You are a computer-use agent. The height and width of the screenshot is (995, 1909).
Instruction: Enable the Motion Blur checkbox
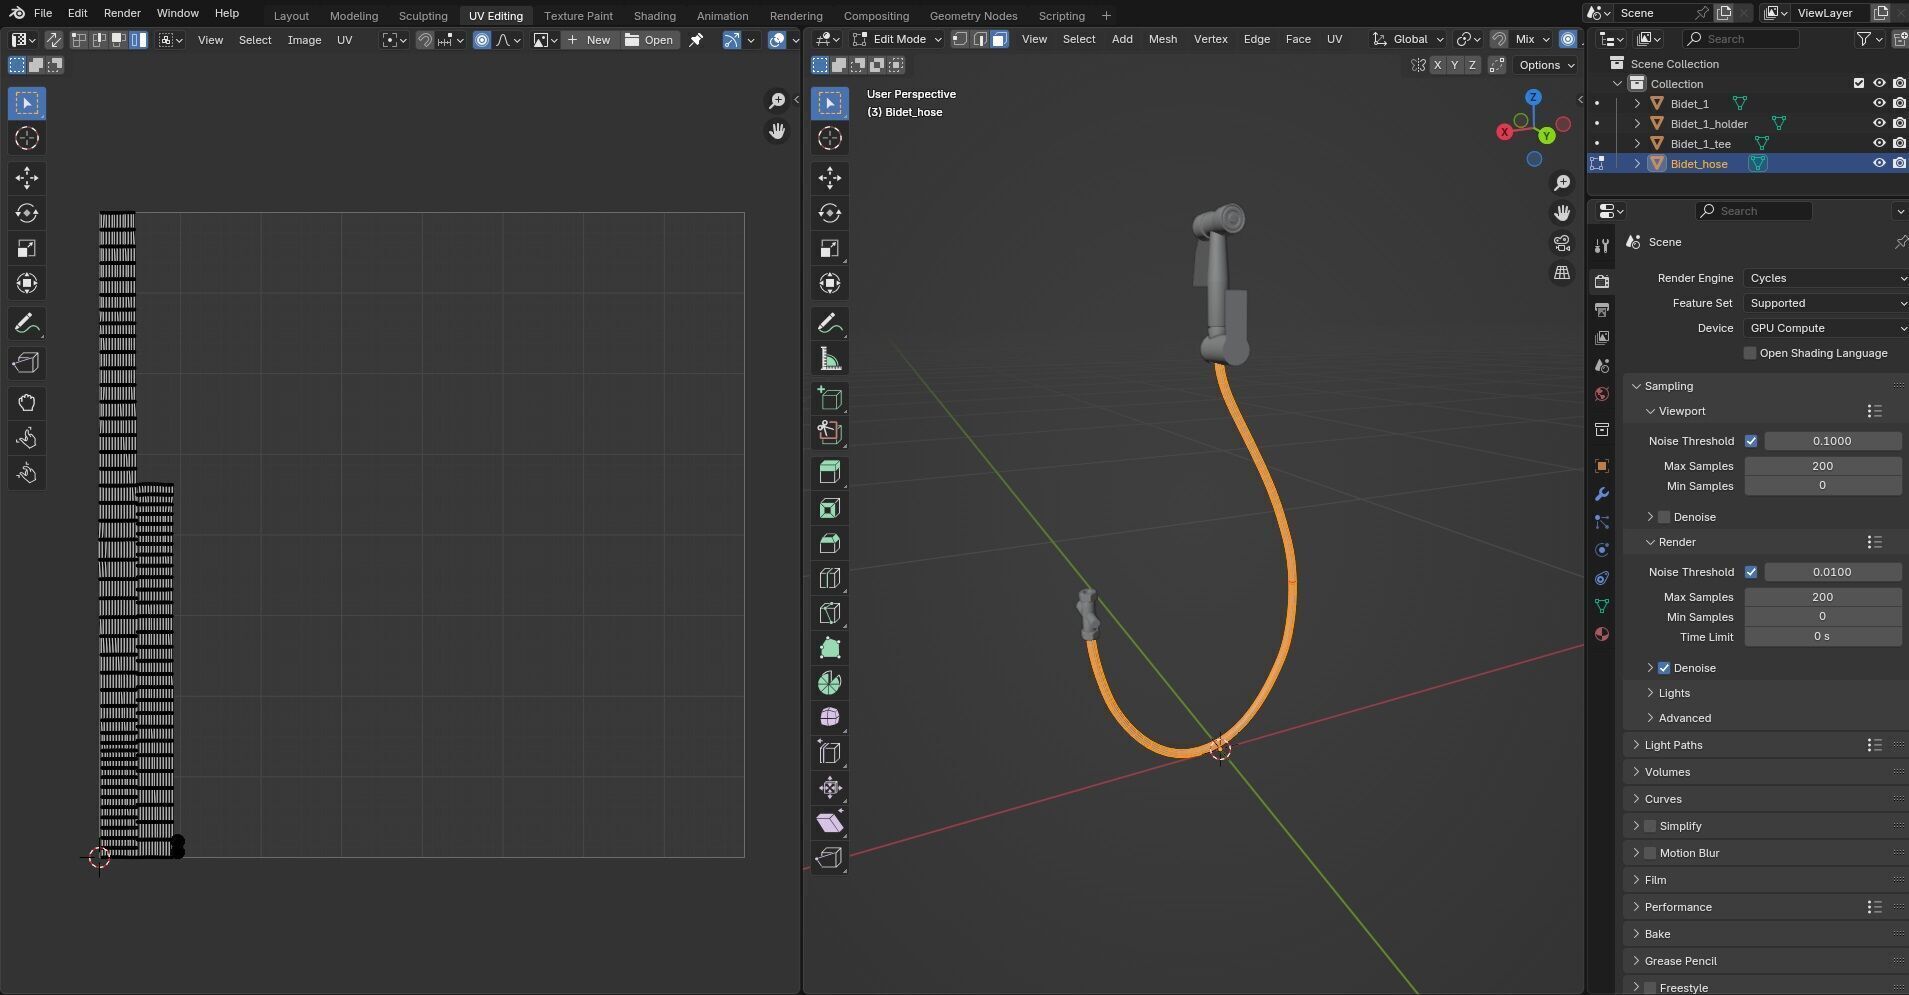point(1650,853)
